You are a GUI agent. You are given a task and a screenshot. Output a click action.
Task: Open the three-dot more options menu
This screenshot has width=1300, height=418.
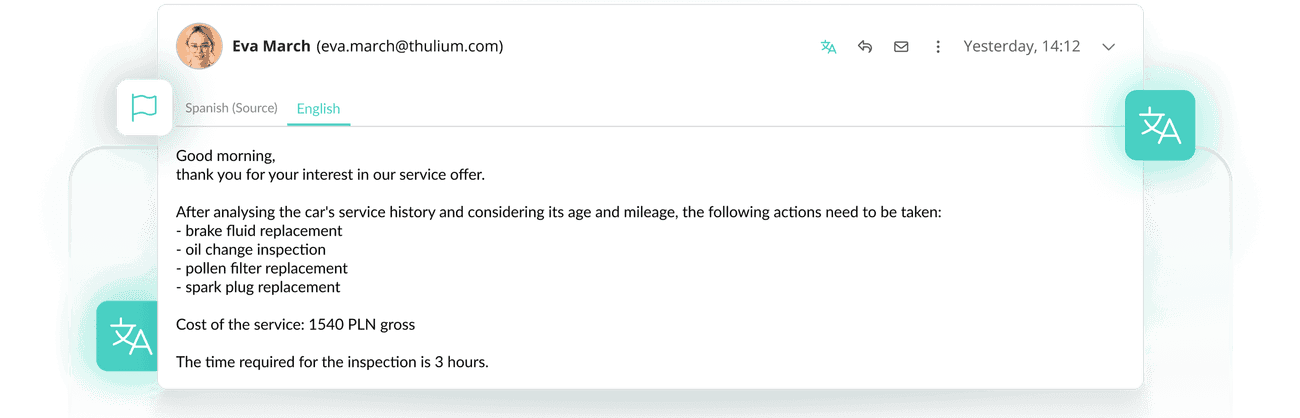pos(937,47)
